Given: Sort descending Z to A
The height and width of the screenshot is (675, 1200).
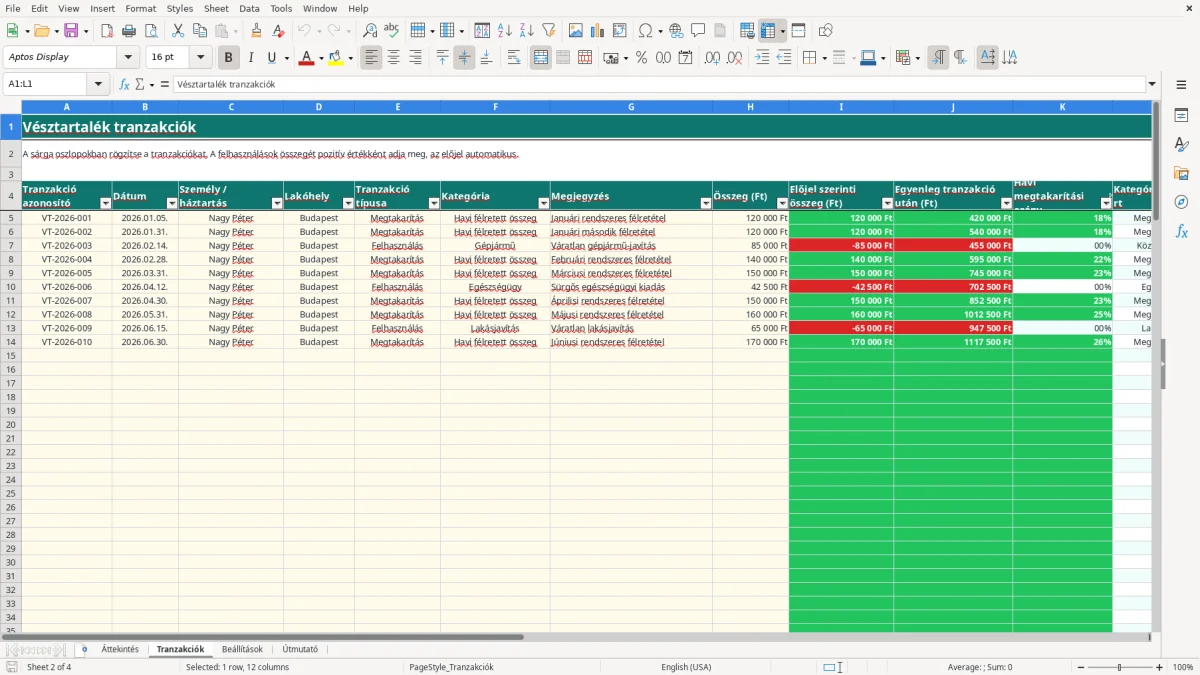Looking at the screenshot, I should point(527,31).
